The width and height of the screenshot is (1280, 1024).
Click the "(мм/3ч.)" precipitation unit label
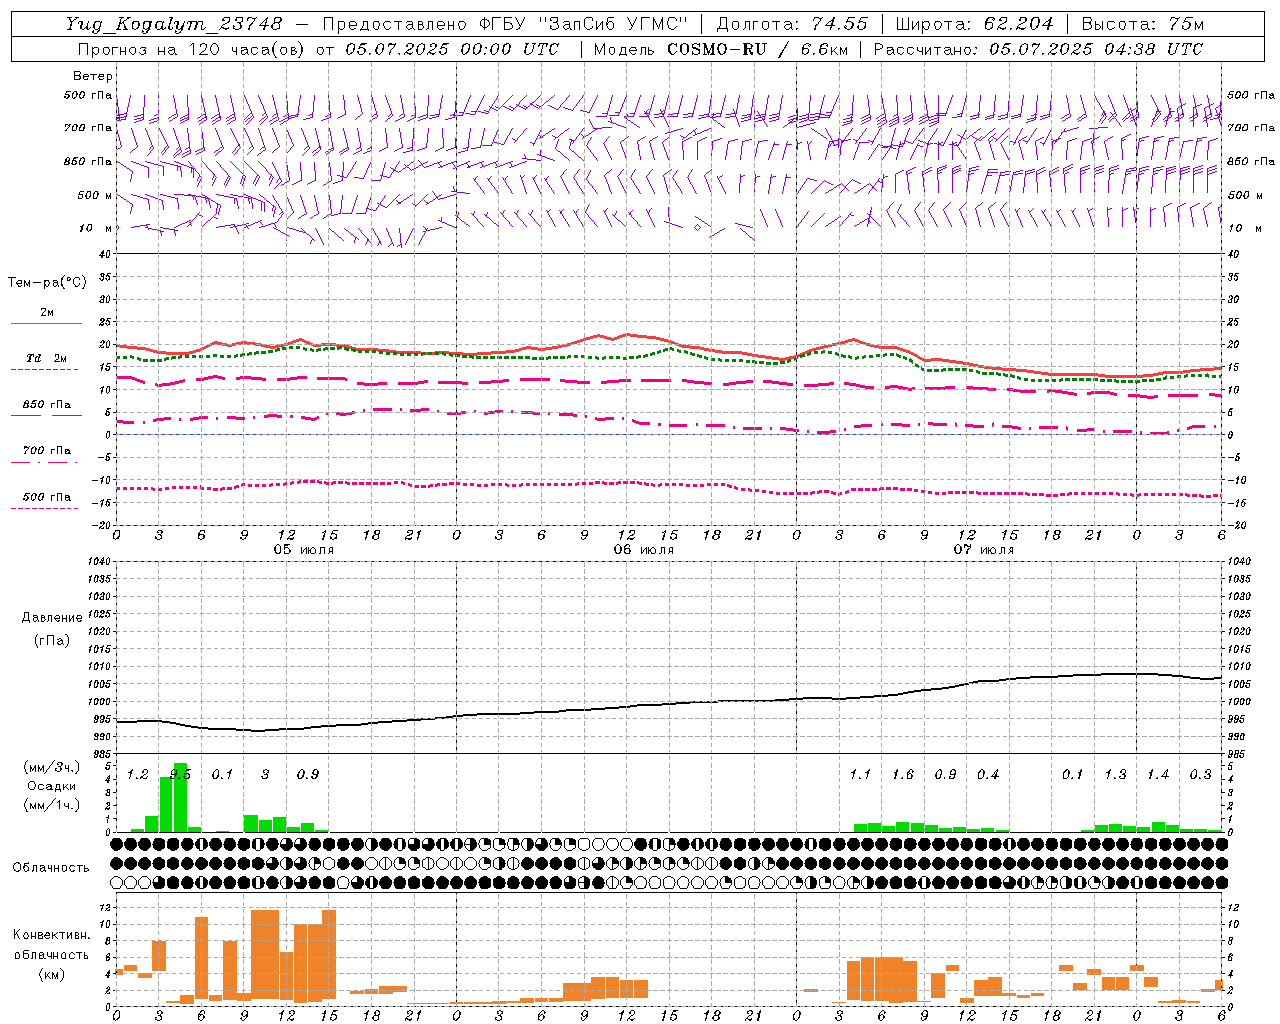(52, 768)
